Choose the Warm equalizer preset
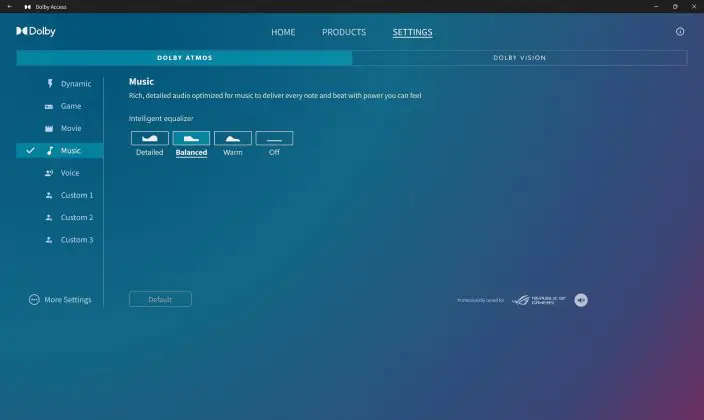 pos(233,138)
